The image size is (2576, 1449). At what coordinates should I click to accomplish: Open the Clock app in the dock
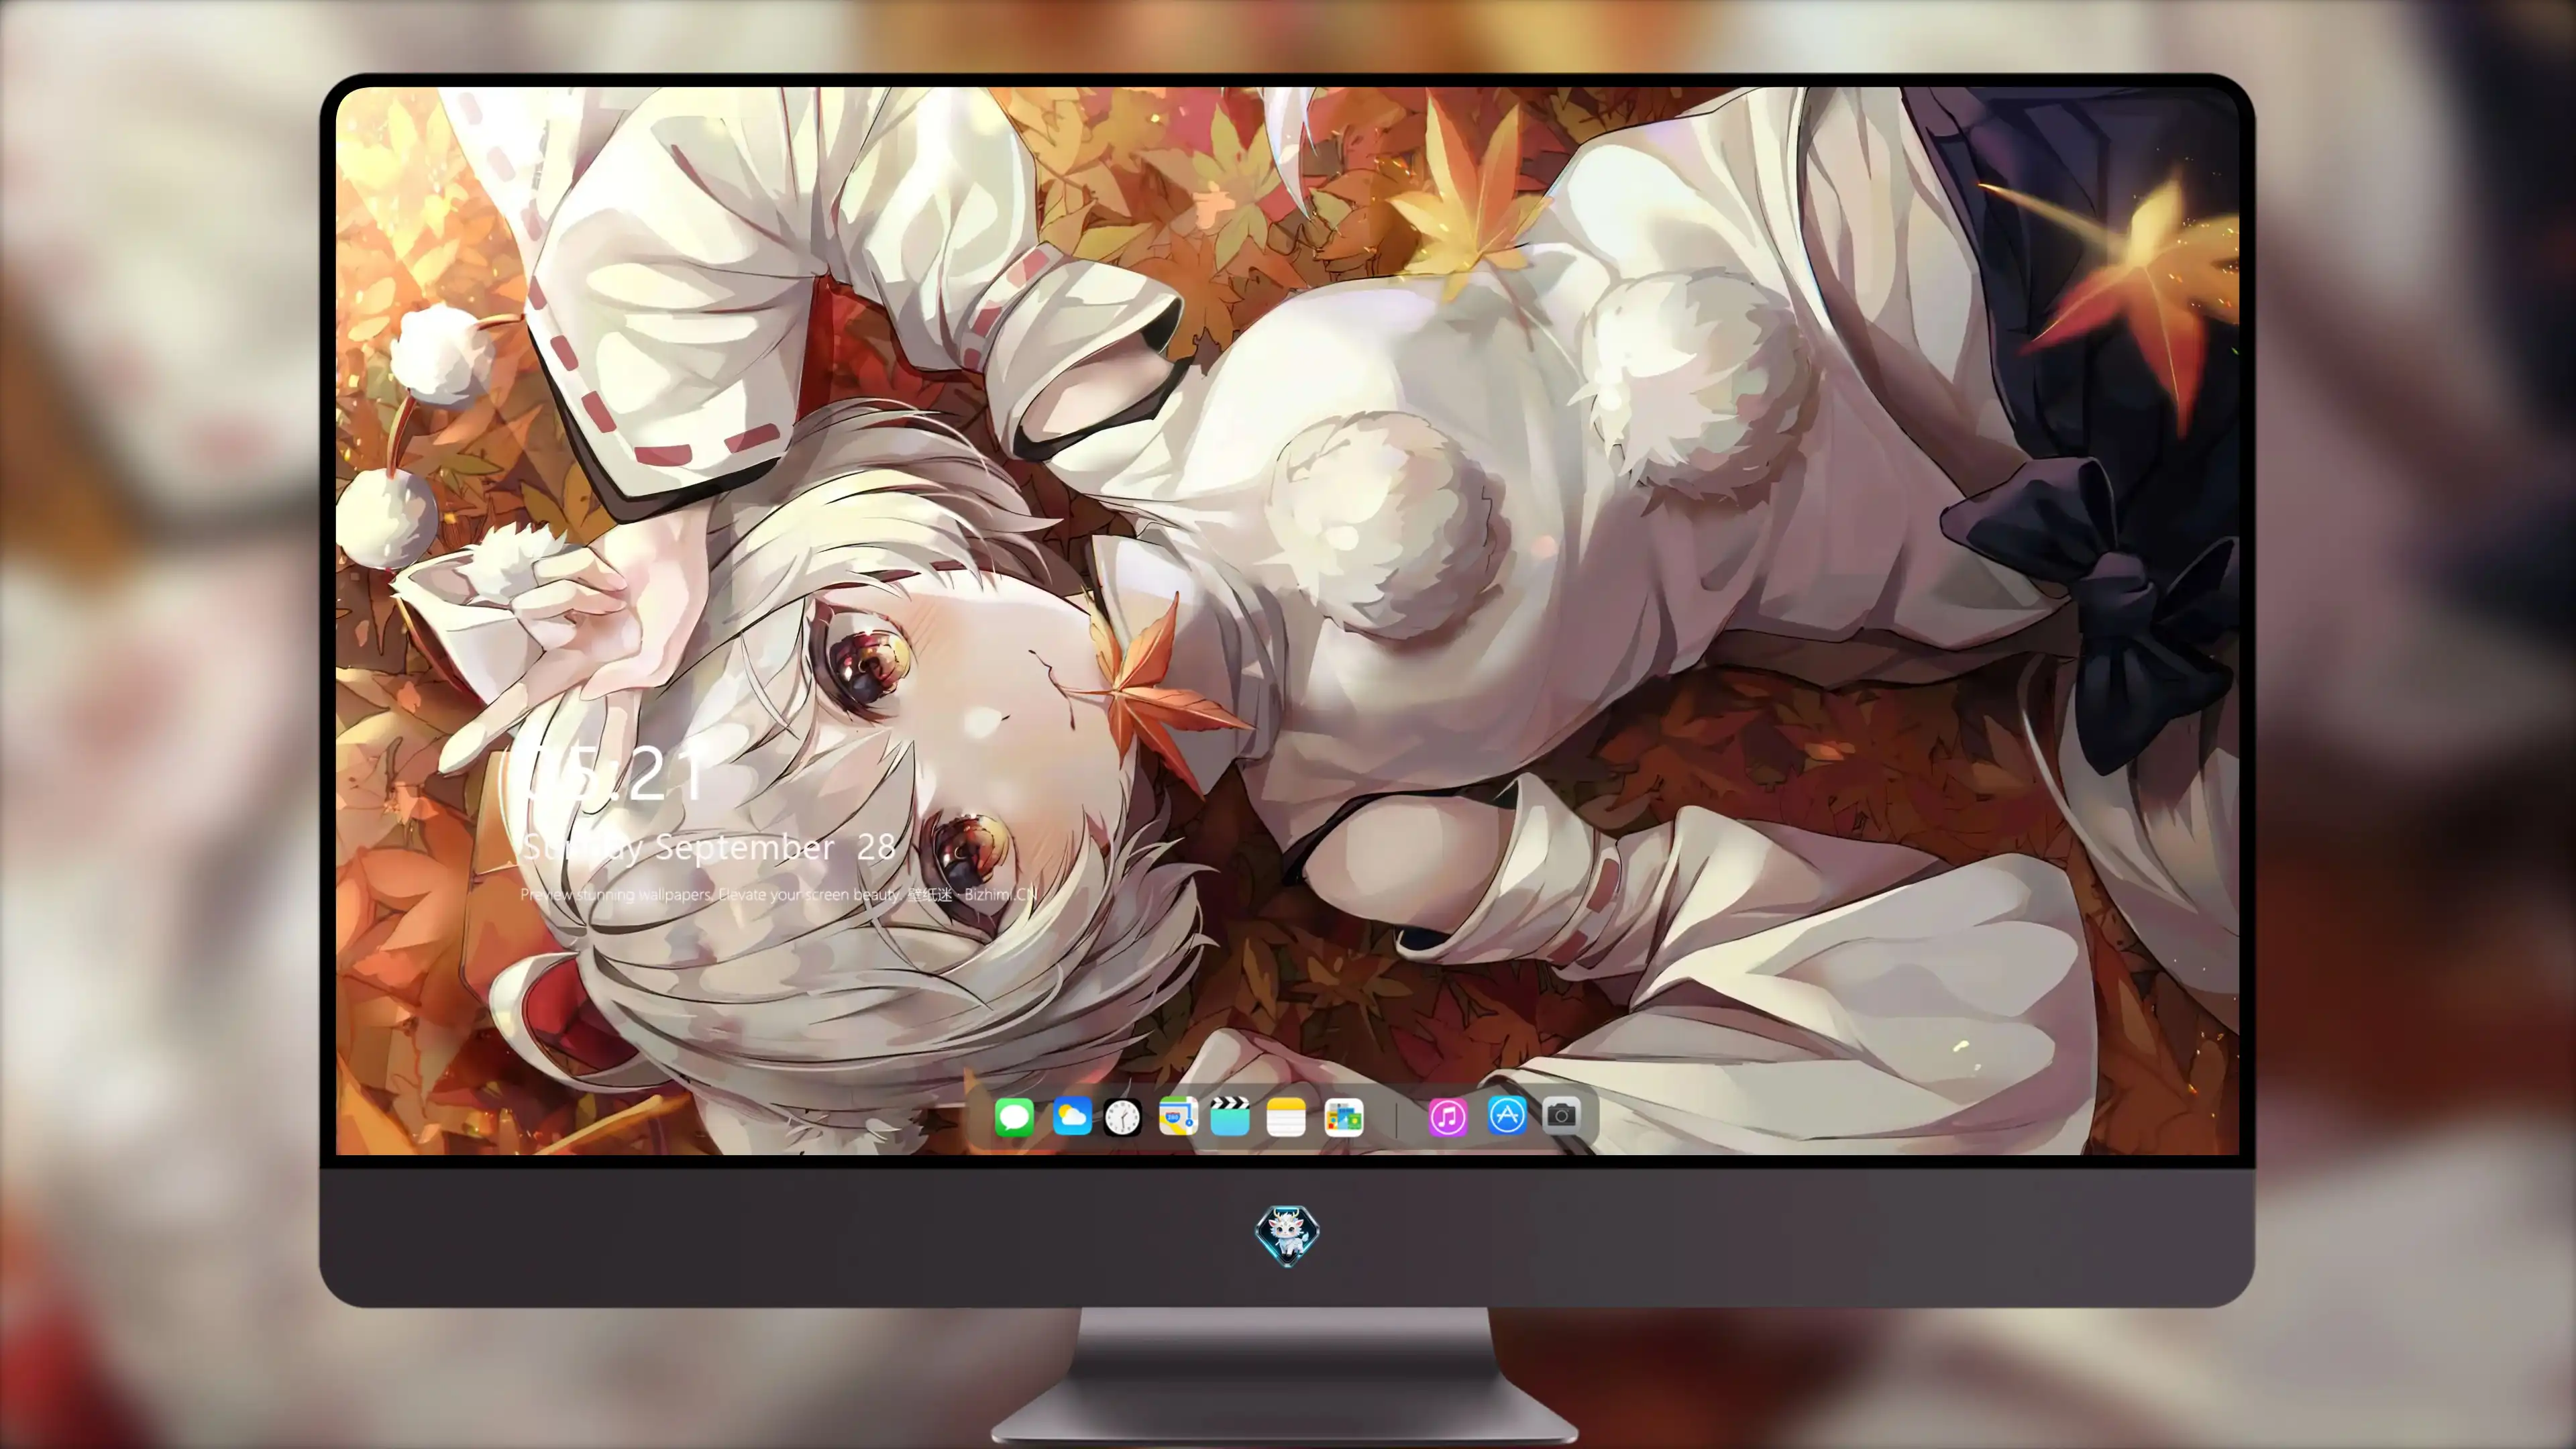point(1122,1117)
